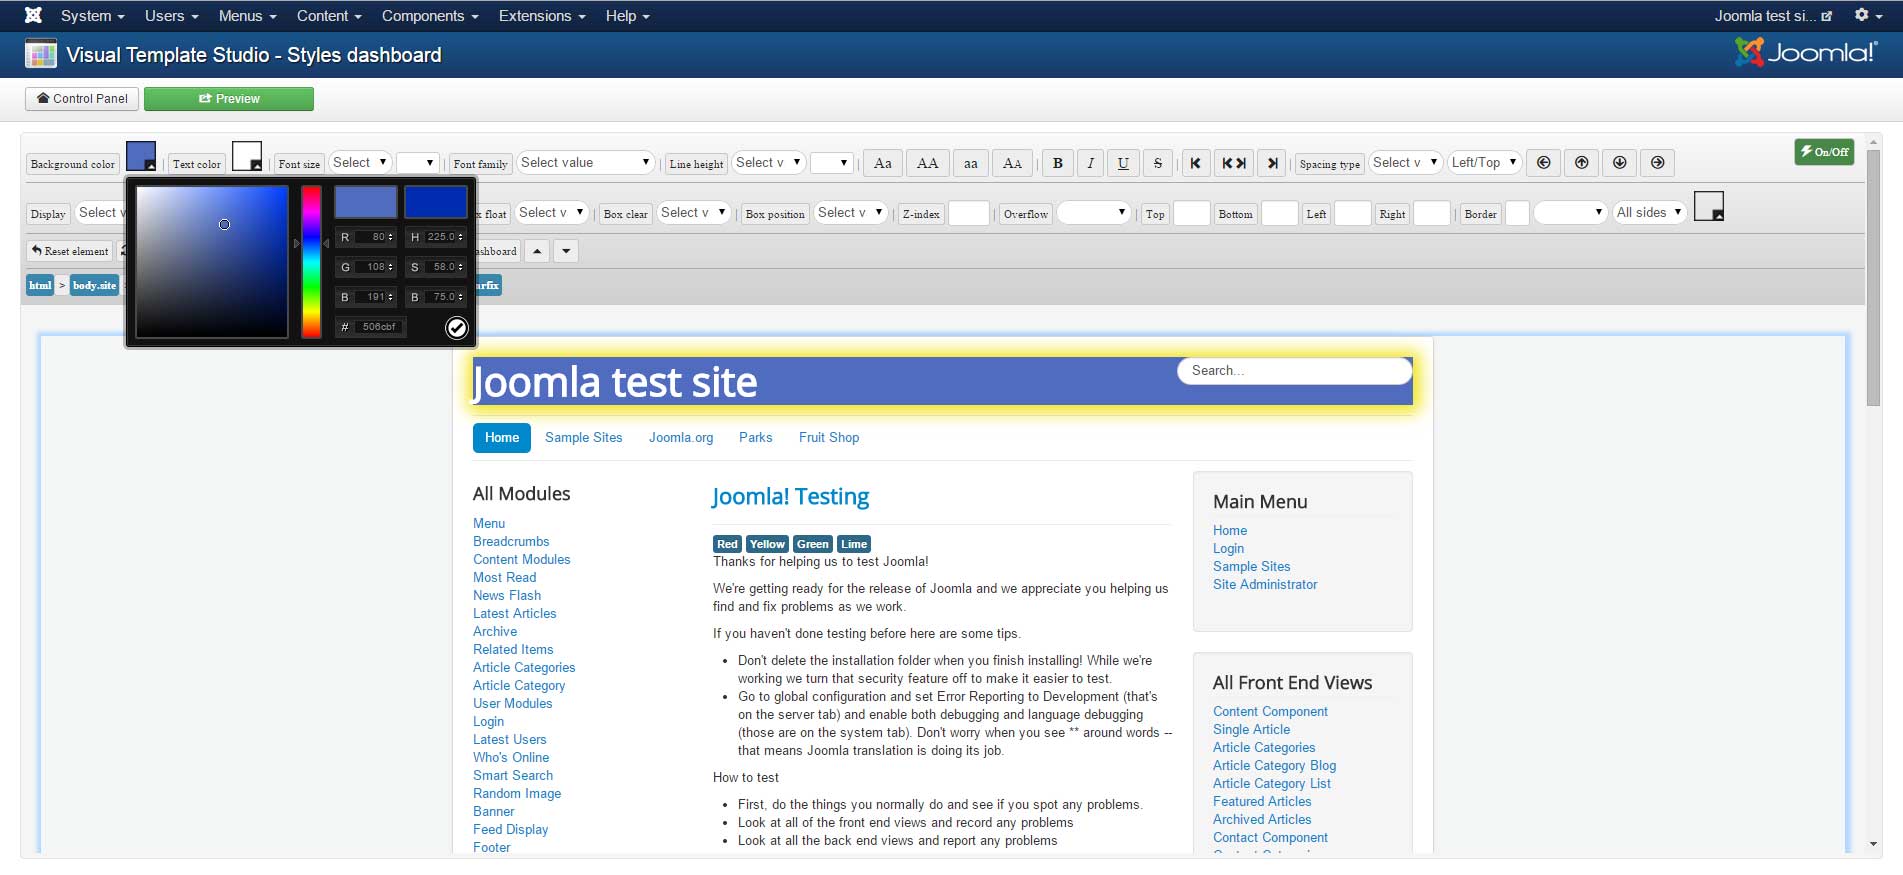Apply small caps text style
Screen dimensions: 1903x875
pos(1013,163)
